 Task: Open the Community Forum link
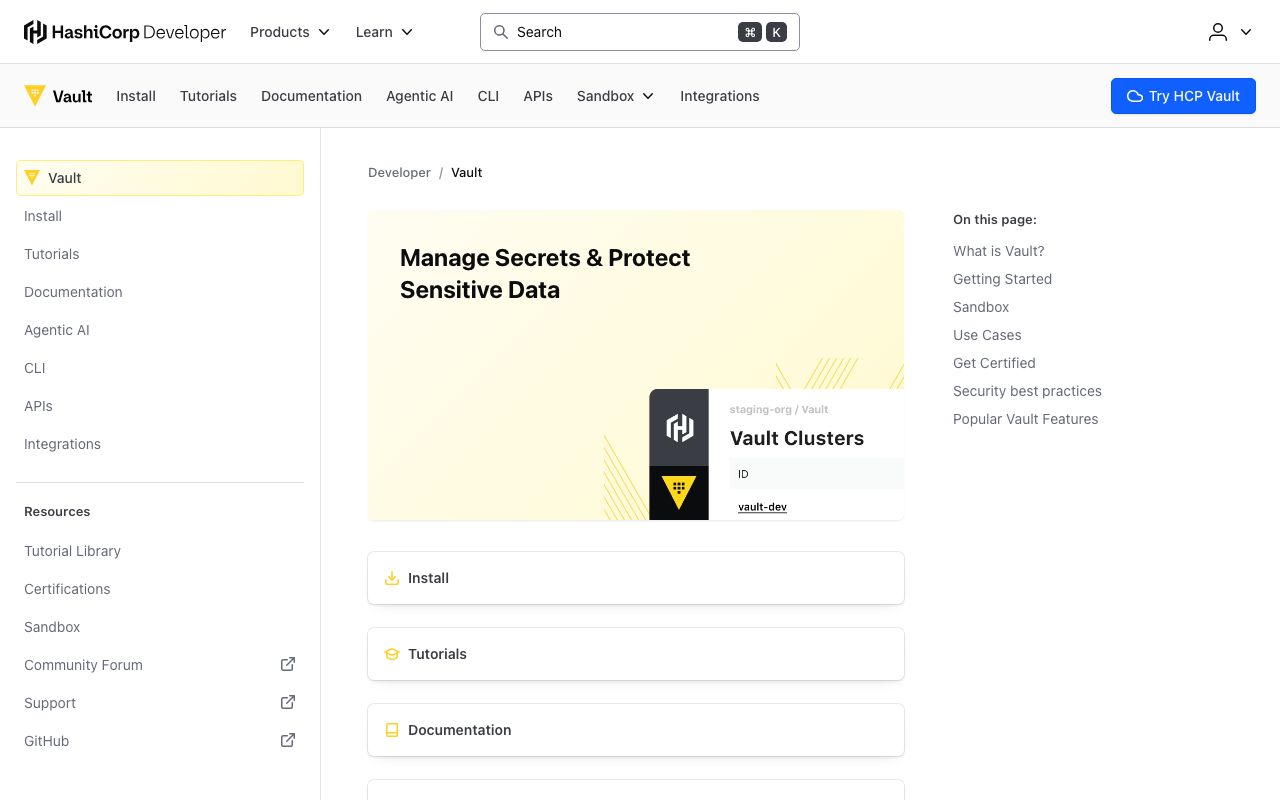[x=160, y=665]
